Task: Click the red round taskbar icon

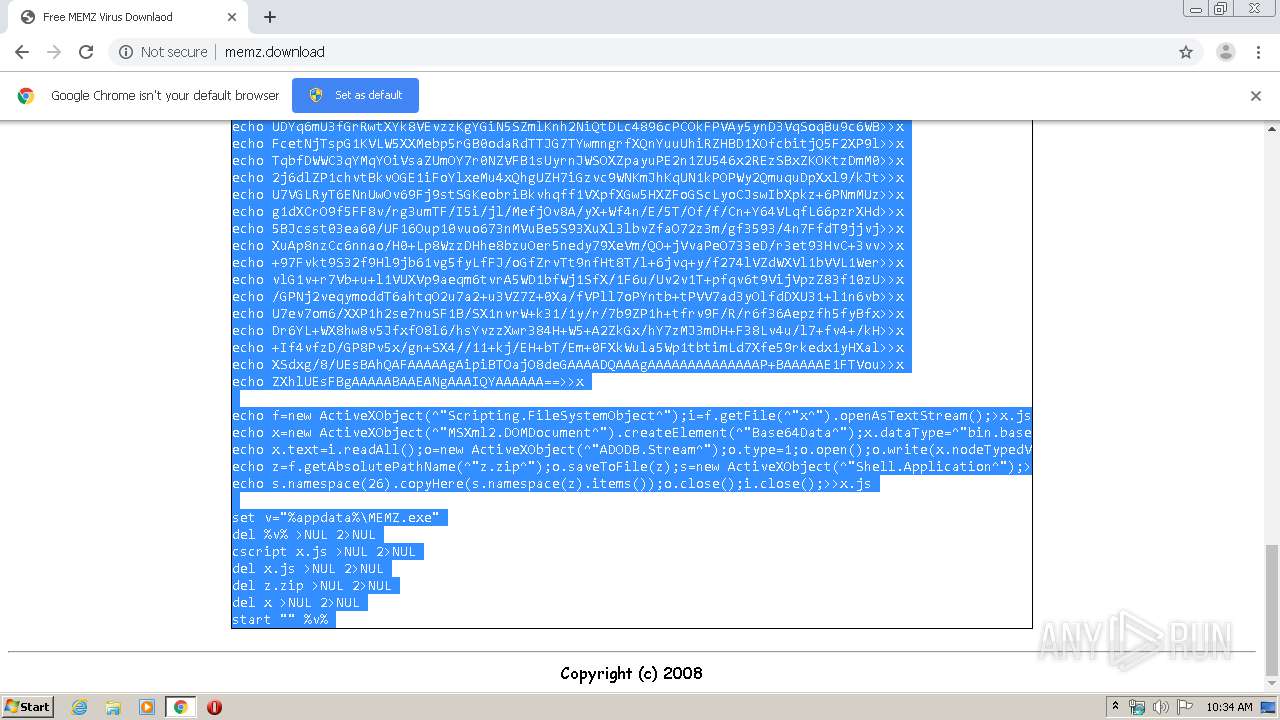Action: tap(214, 707)
